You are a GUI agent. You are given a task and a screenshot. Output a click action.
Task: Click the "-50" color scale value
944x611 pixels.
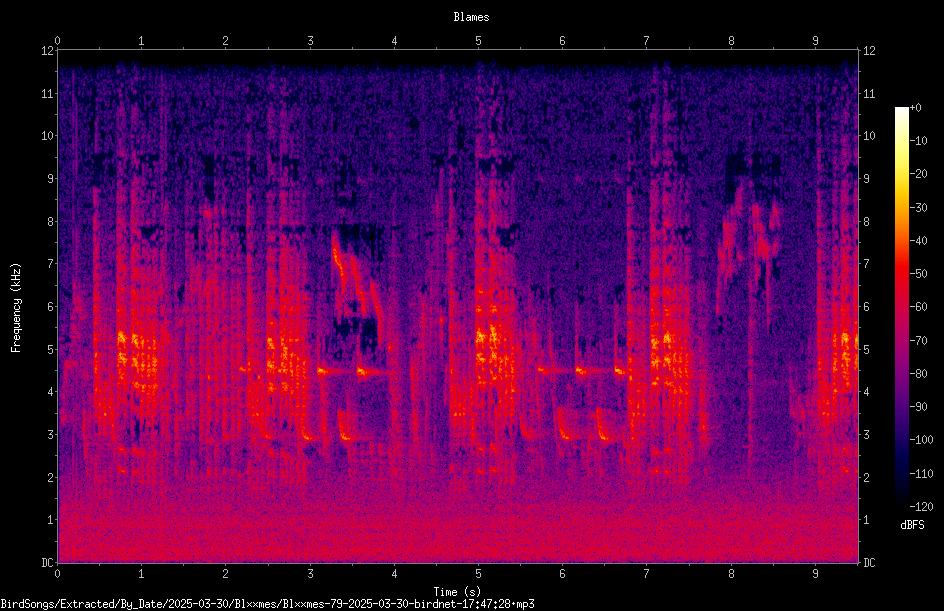point(918,274)
